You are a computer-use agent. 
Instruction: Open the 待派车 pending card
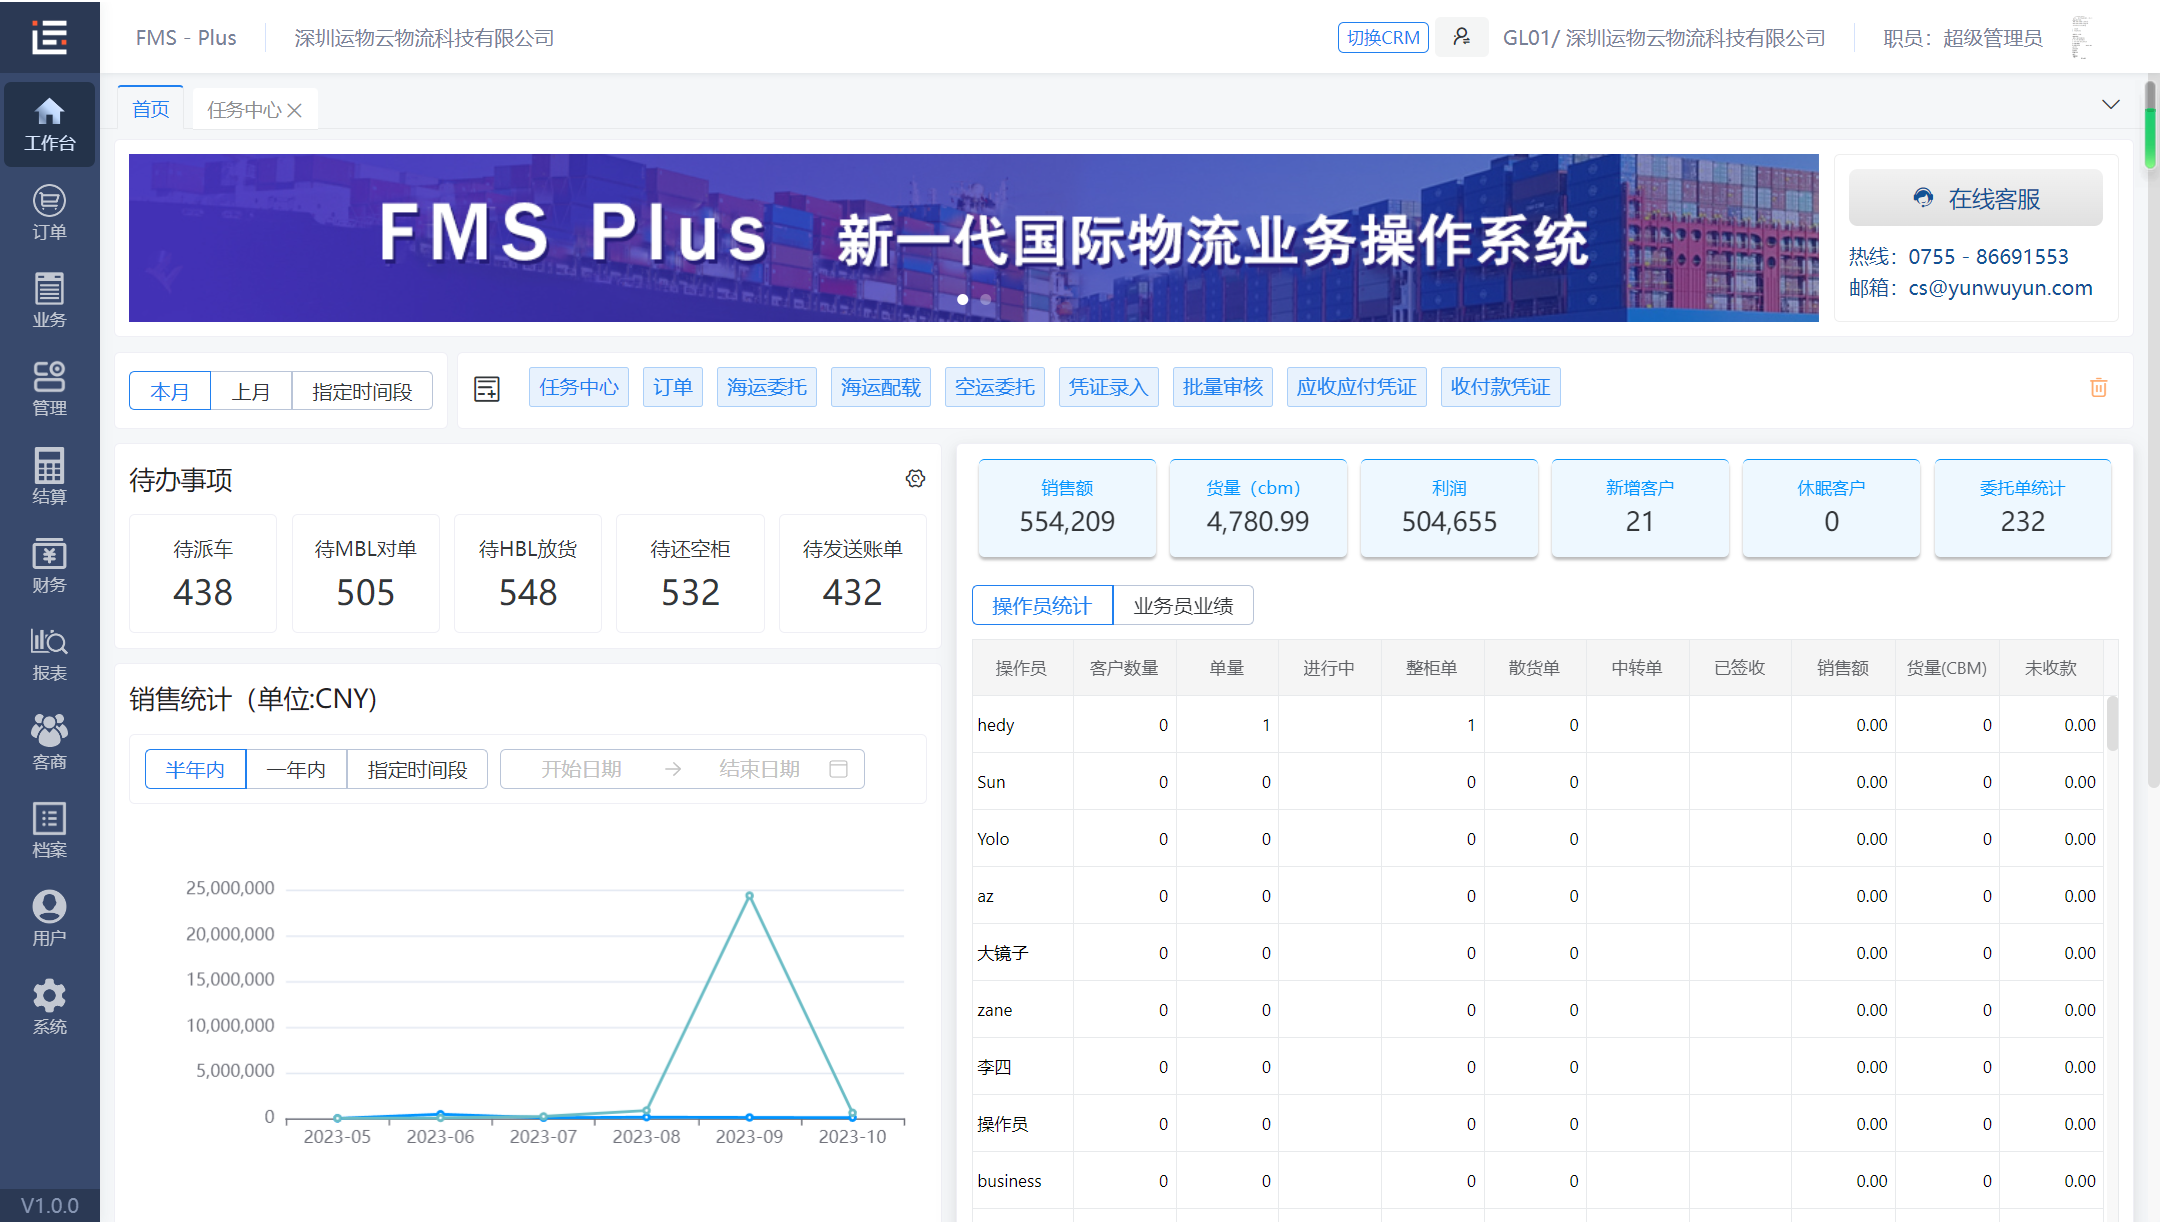coord(203,573)
